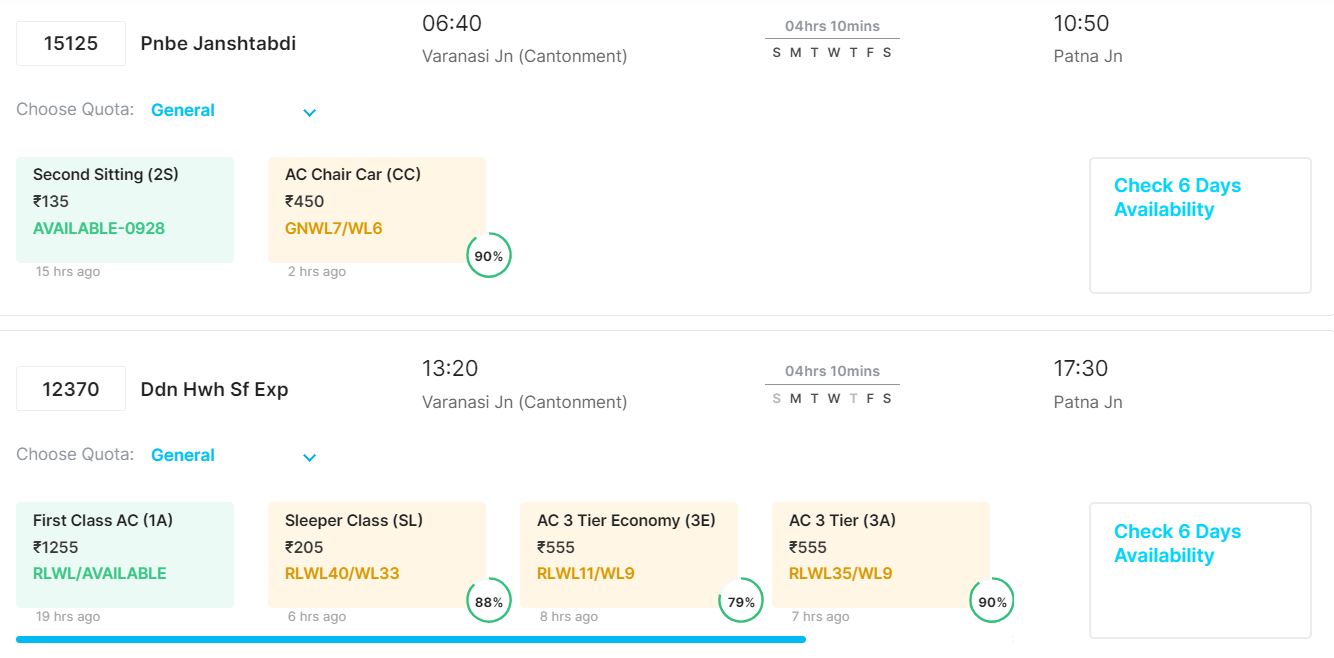Screen dimensions: 1334x658
Task: Select General quota for Pnbe Janshtabdi
Action: [x=183, y=110]
